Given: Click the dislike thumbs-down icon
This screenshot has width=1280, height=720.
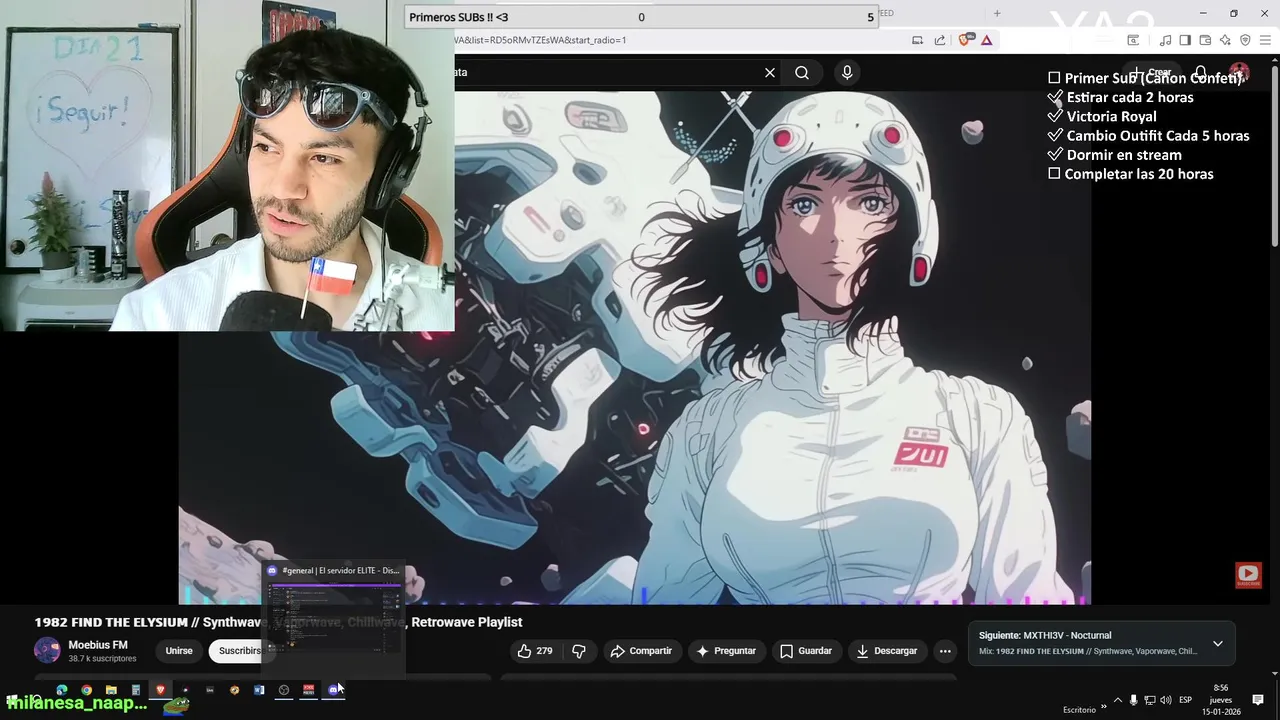Looking at the screenshot, I should click(x=579, y=651).
